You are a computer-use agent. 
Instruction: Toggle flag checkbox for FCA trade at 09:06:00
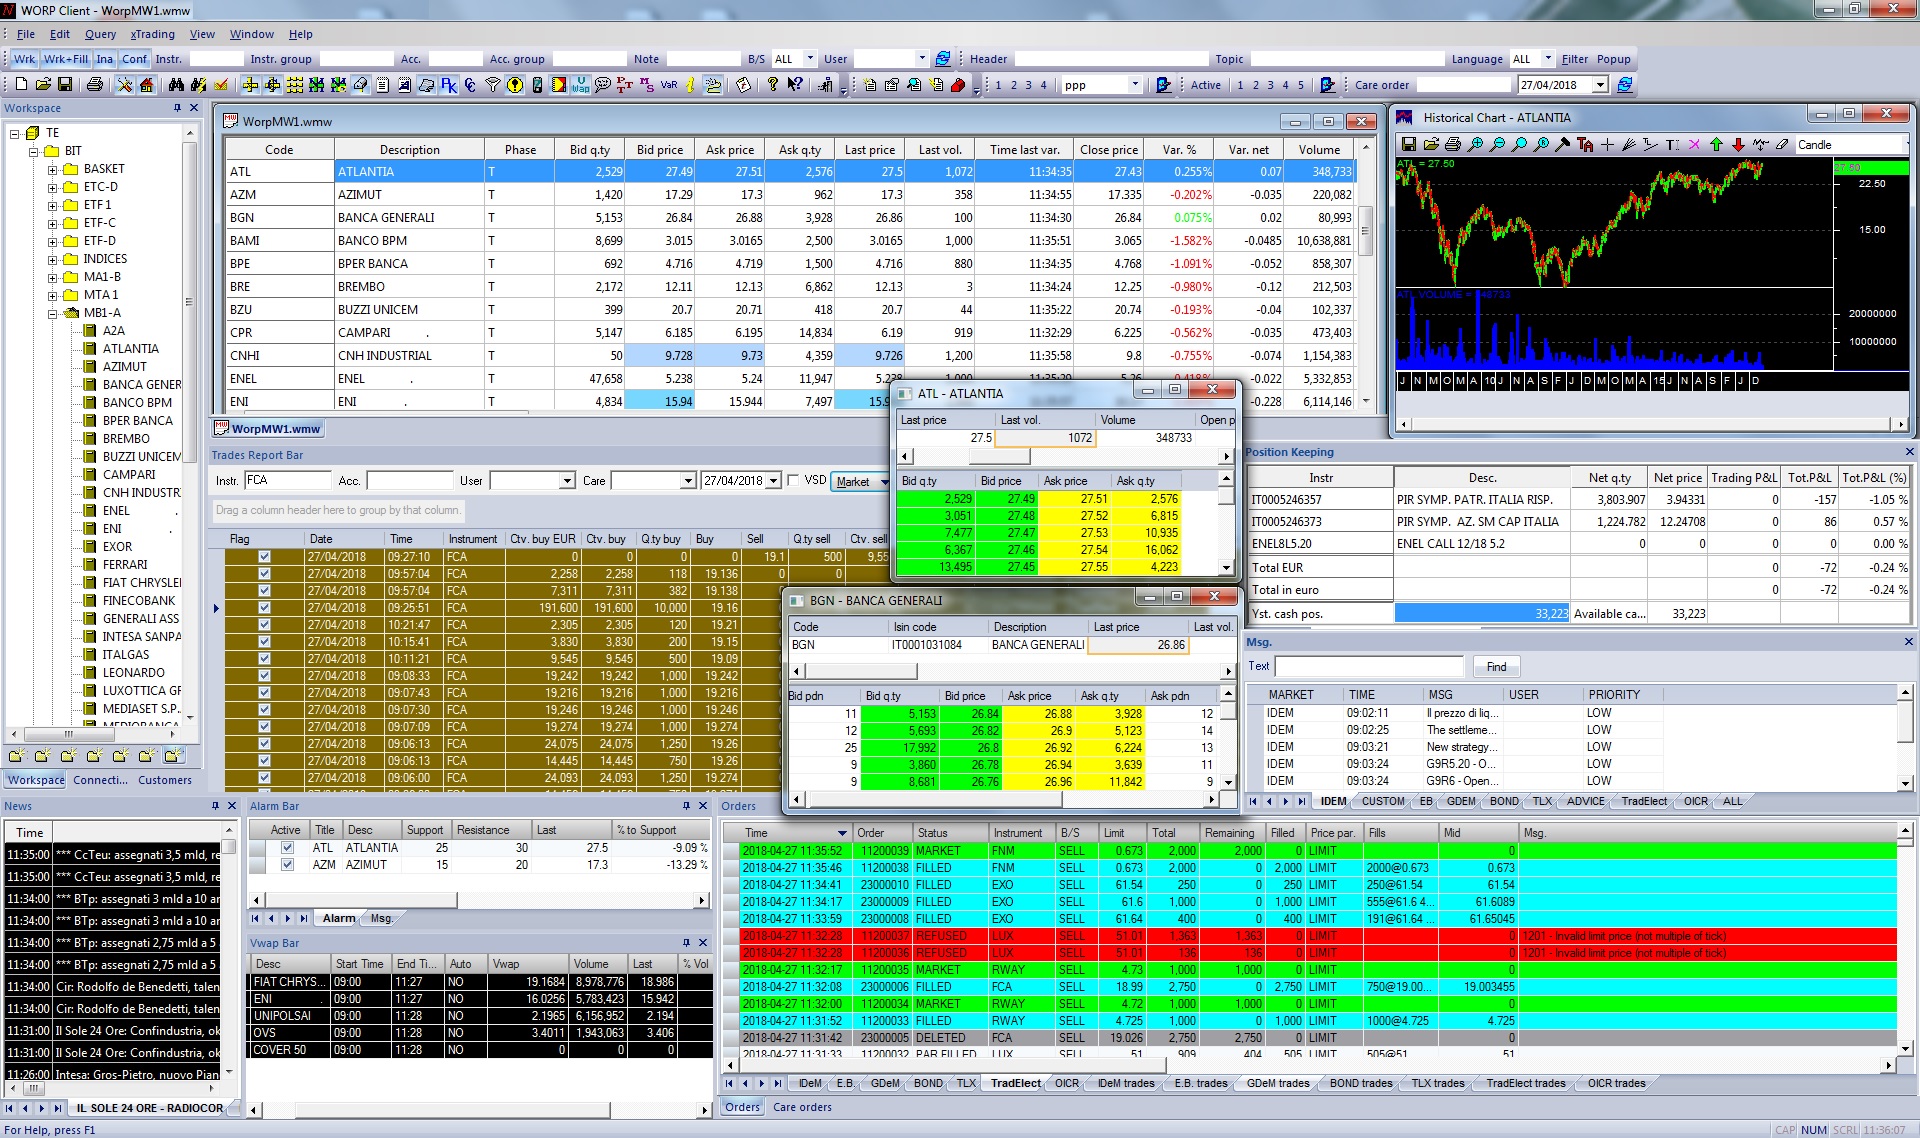click(264, 778)
